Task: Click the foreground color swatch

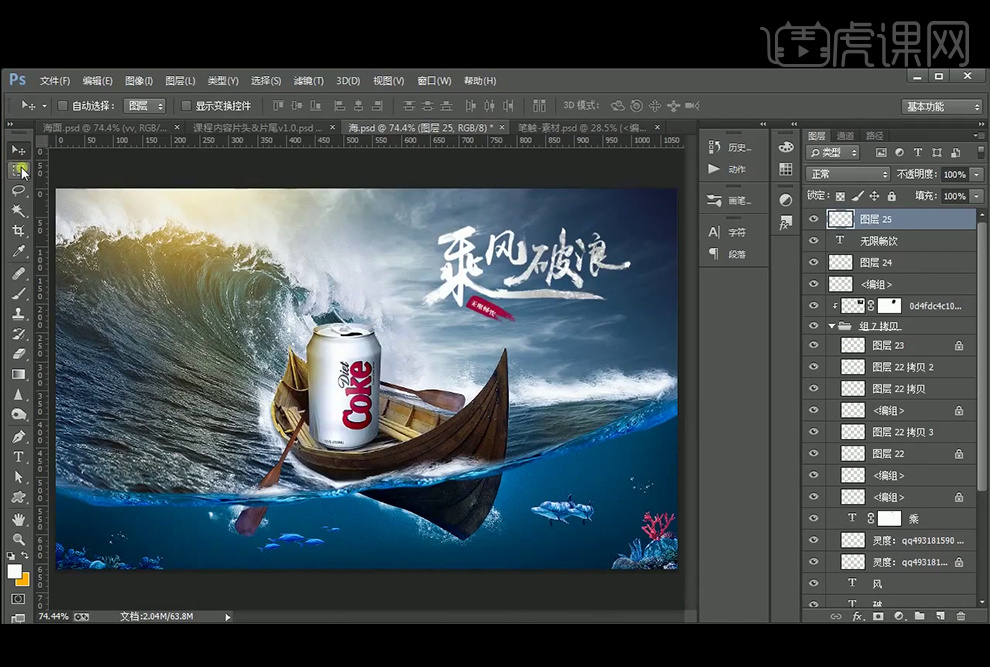Action: pyautogui.click(x=14, y=572)
